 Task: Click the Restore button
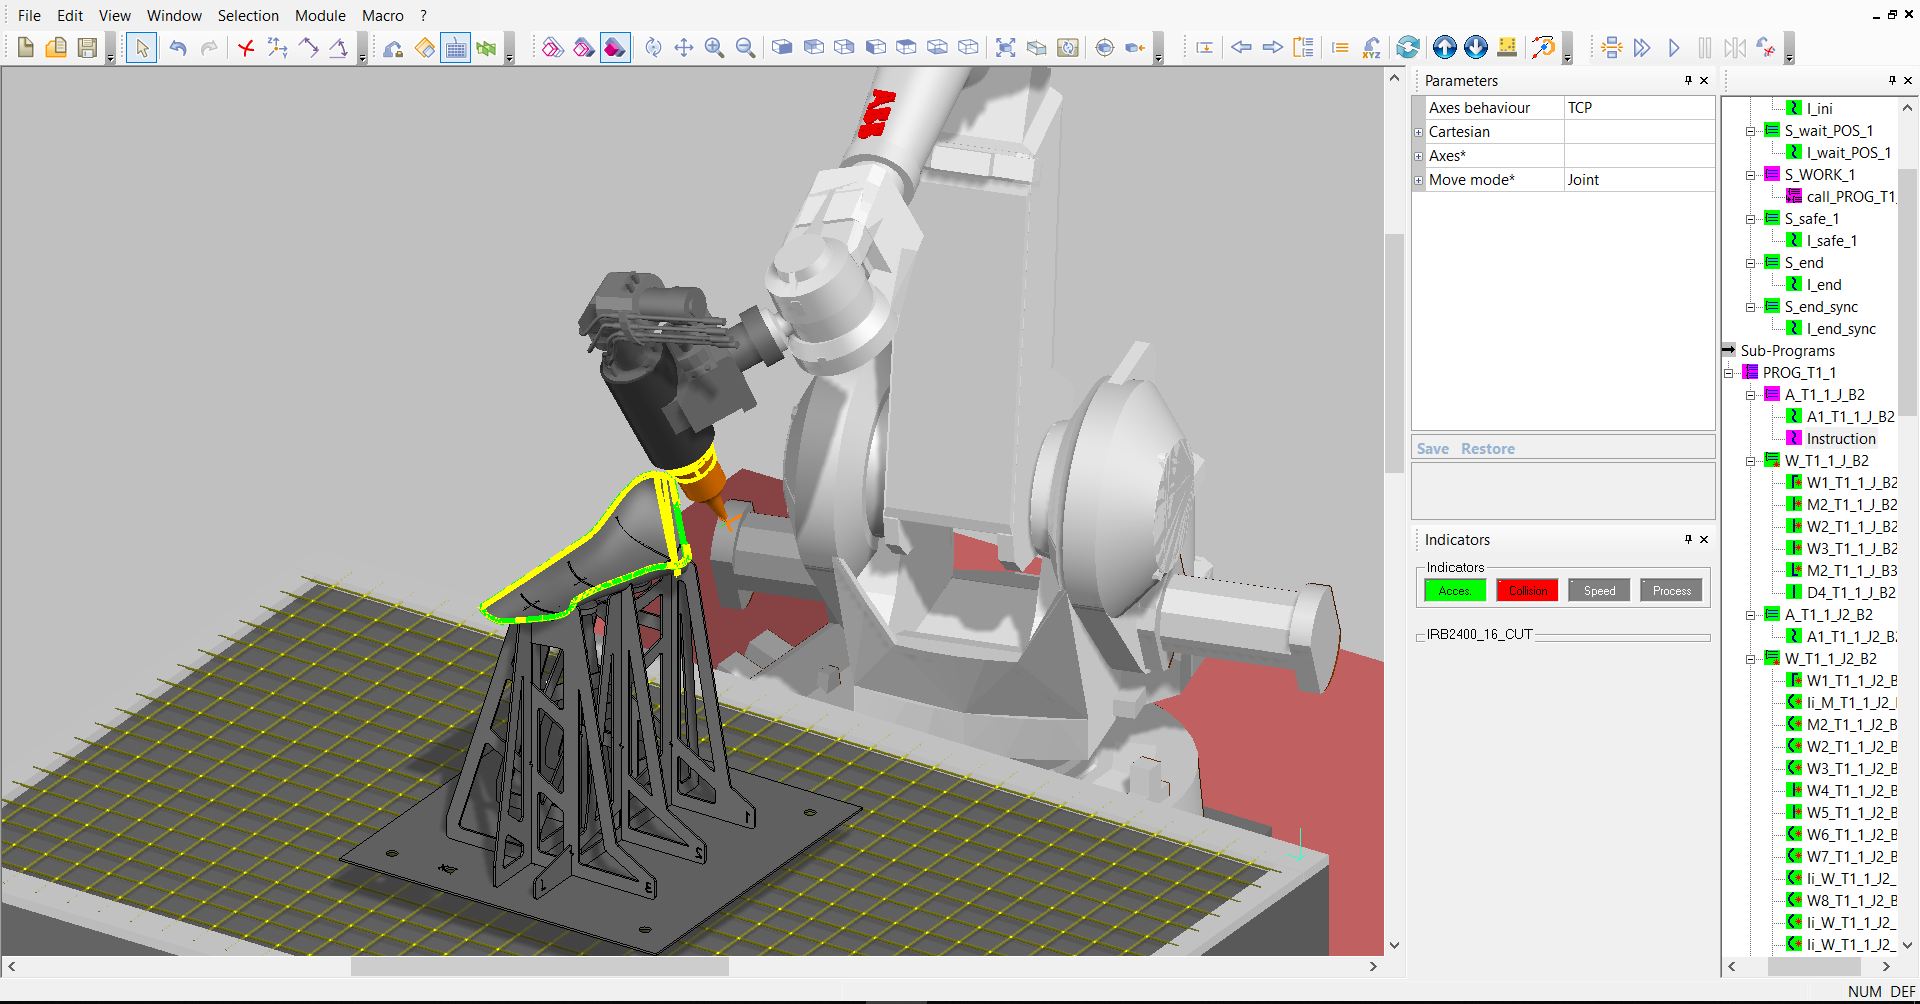tap(1487, 448)
